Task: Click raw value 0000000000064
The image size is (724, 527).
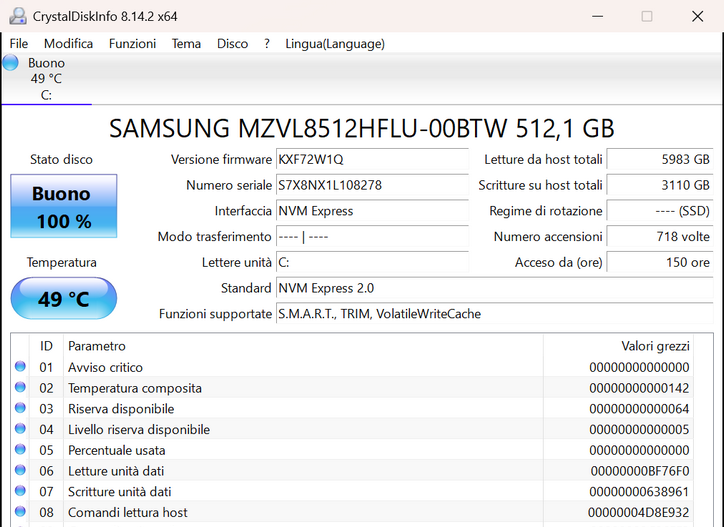Action: (x=639, y=409)
